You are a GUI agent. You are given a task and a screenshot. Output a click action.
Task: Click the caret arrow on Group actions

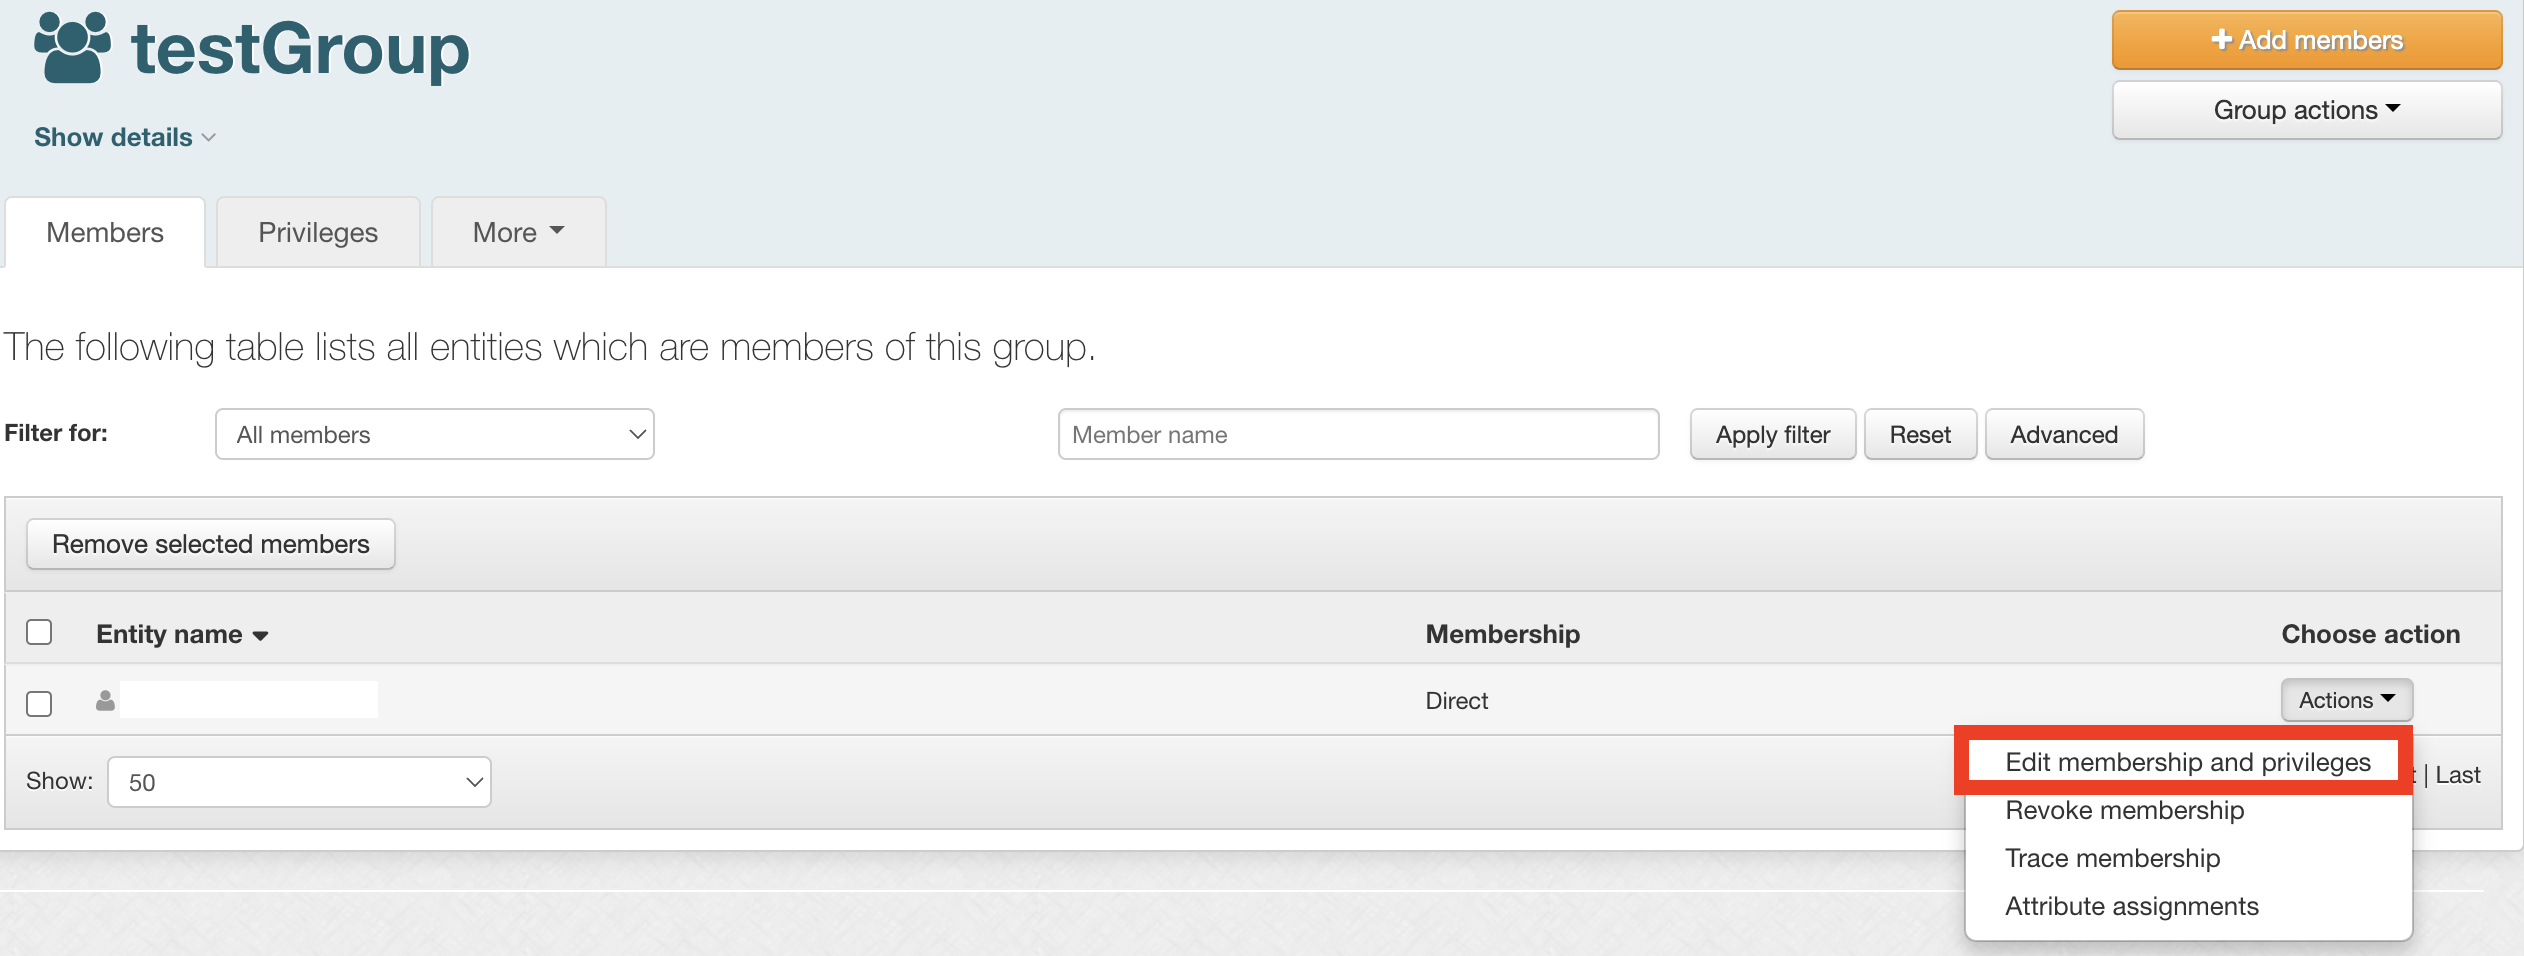(x=2393, y=108)
